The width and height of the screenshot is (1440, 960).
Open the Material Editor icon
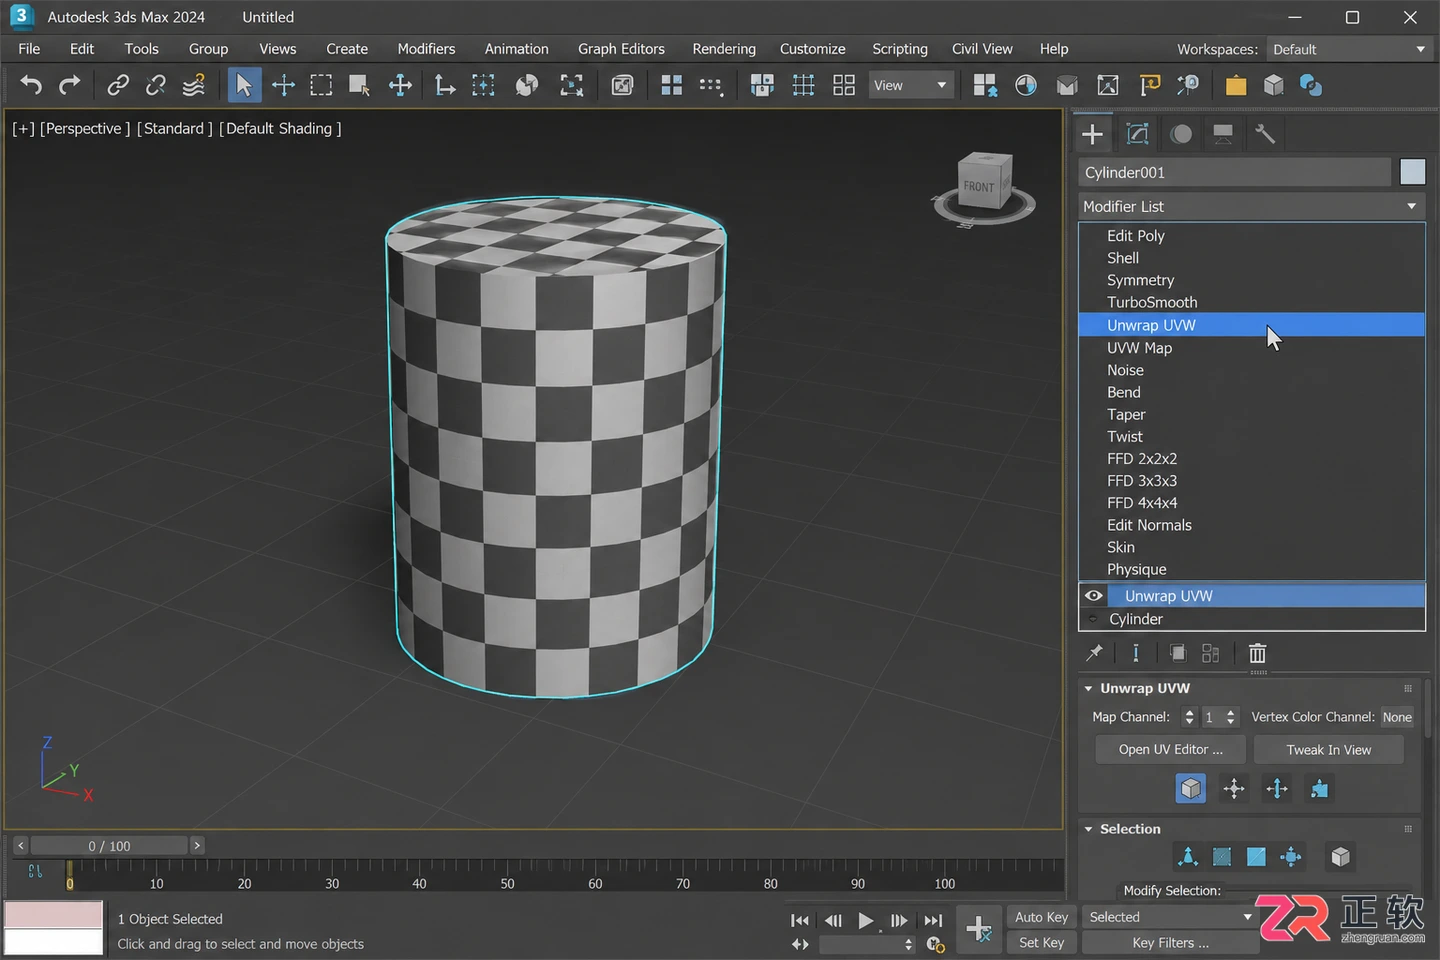coord(1026,86)
